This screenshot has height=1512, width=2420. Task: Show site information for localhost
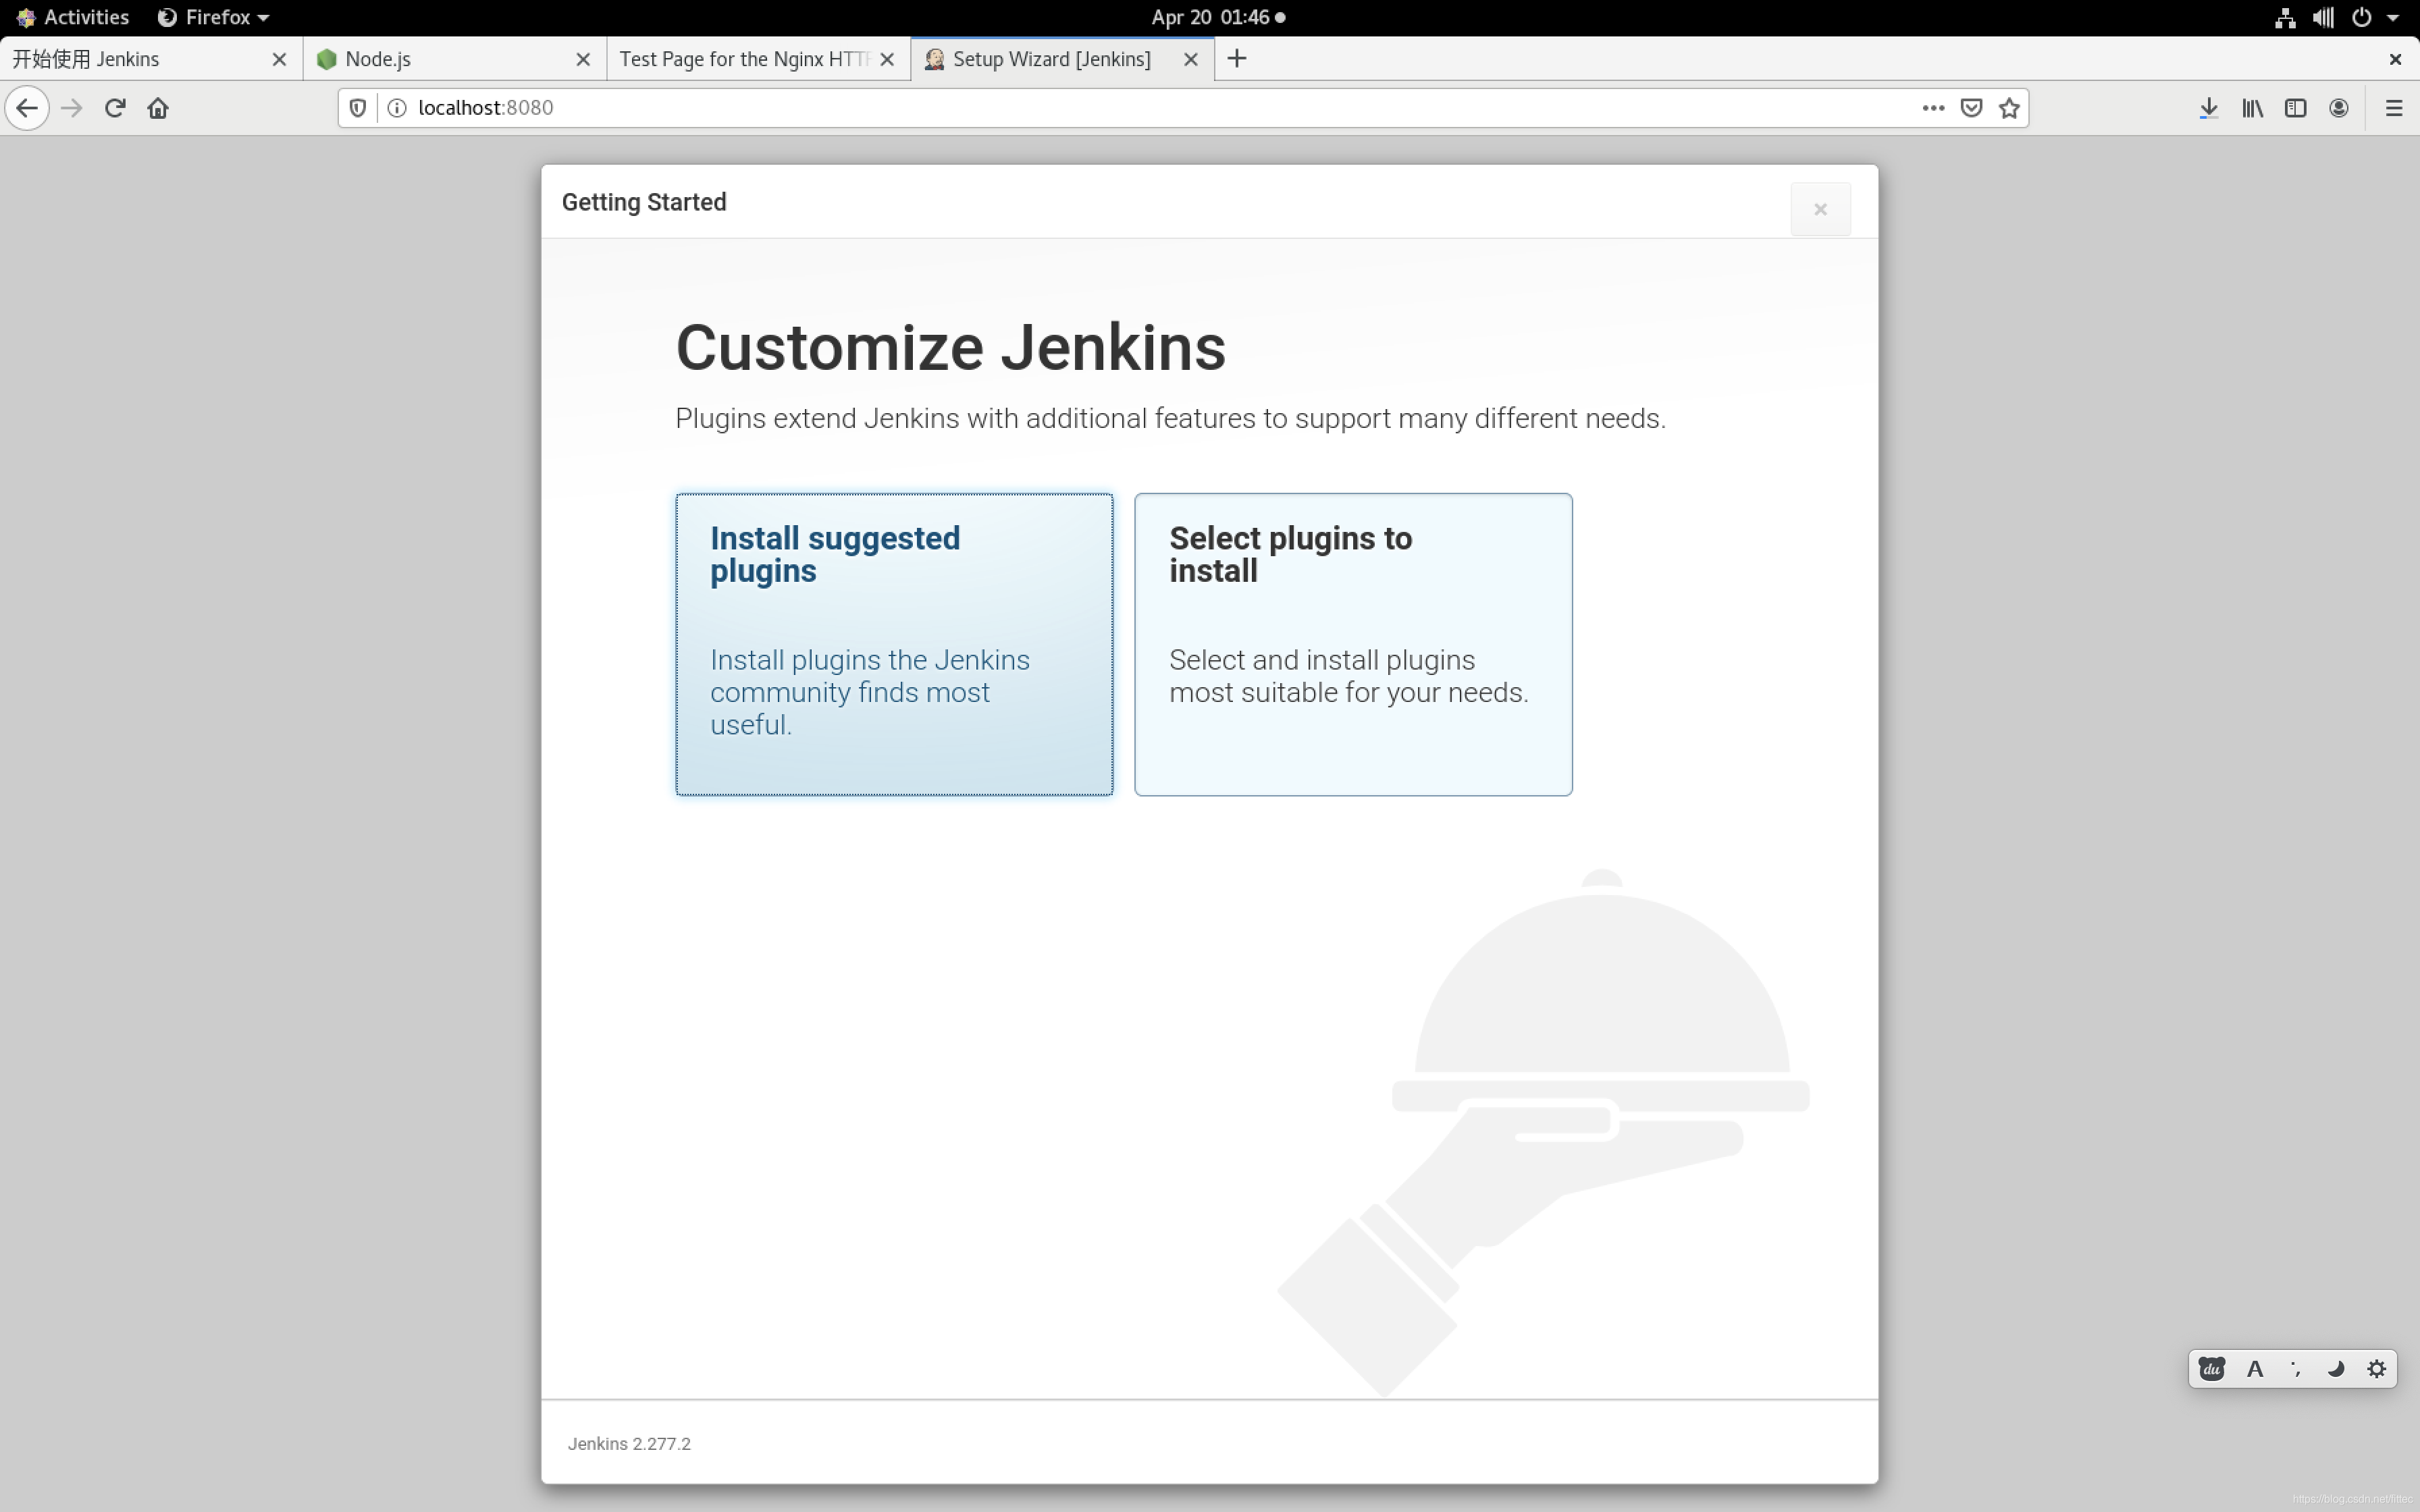[397, 108]
